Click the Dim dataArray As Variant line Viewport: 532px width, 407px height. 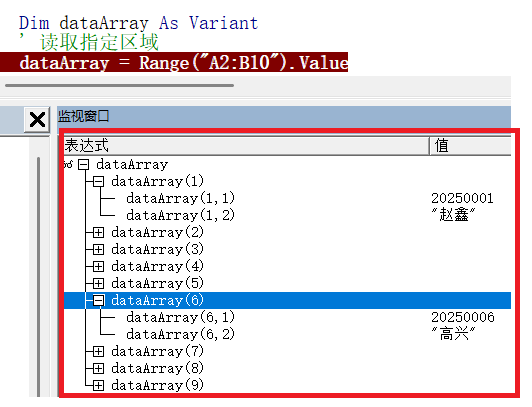point(138,23)
